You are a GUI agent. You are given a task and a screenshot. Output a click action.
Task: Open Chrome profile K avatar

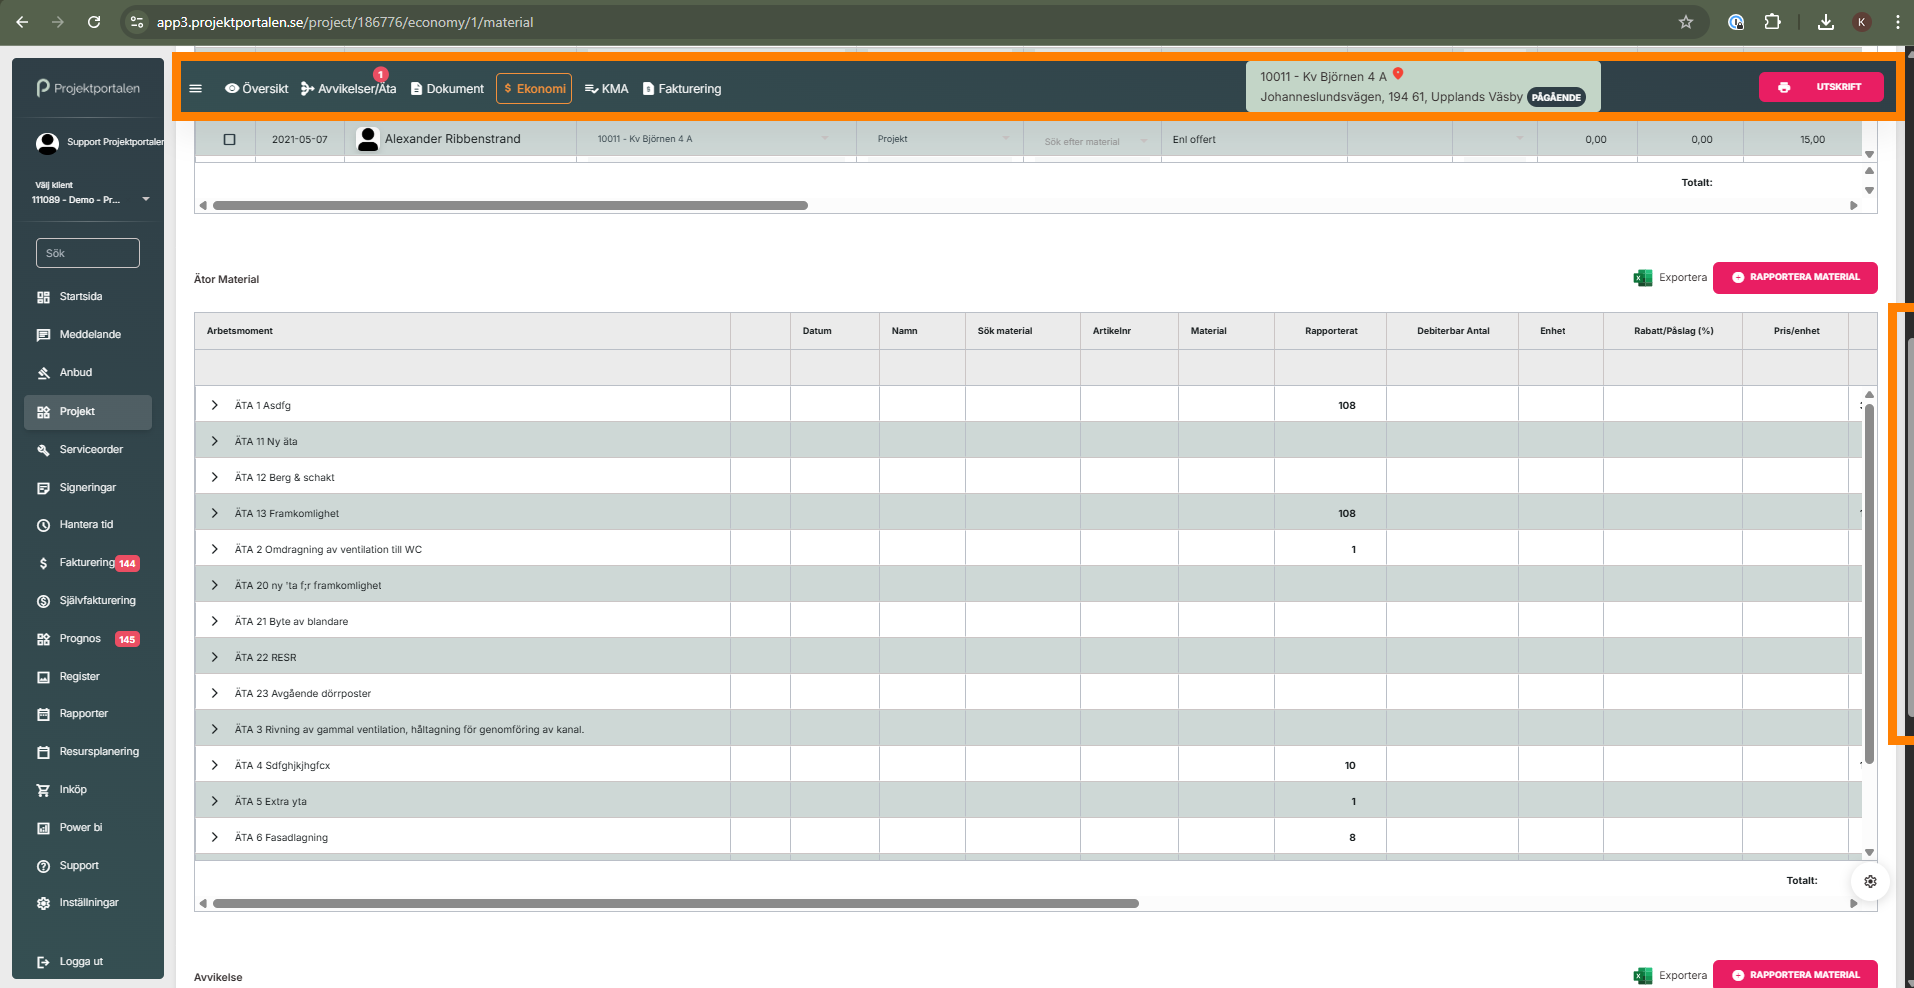(x=1861, y=22)
